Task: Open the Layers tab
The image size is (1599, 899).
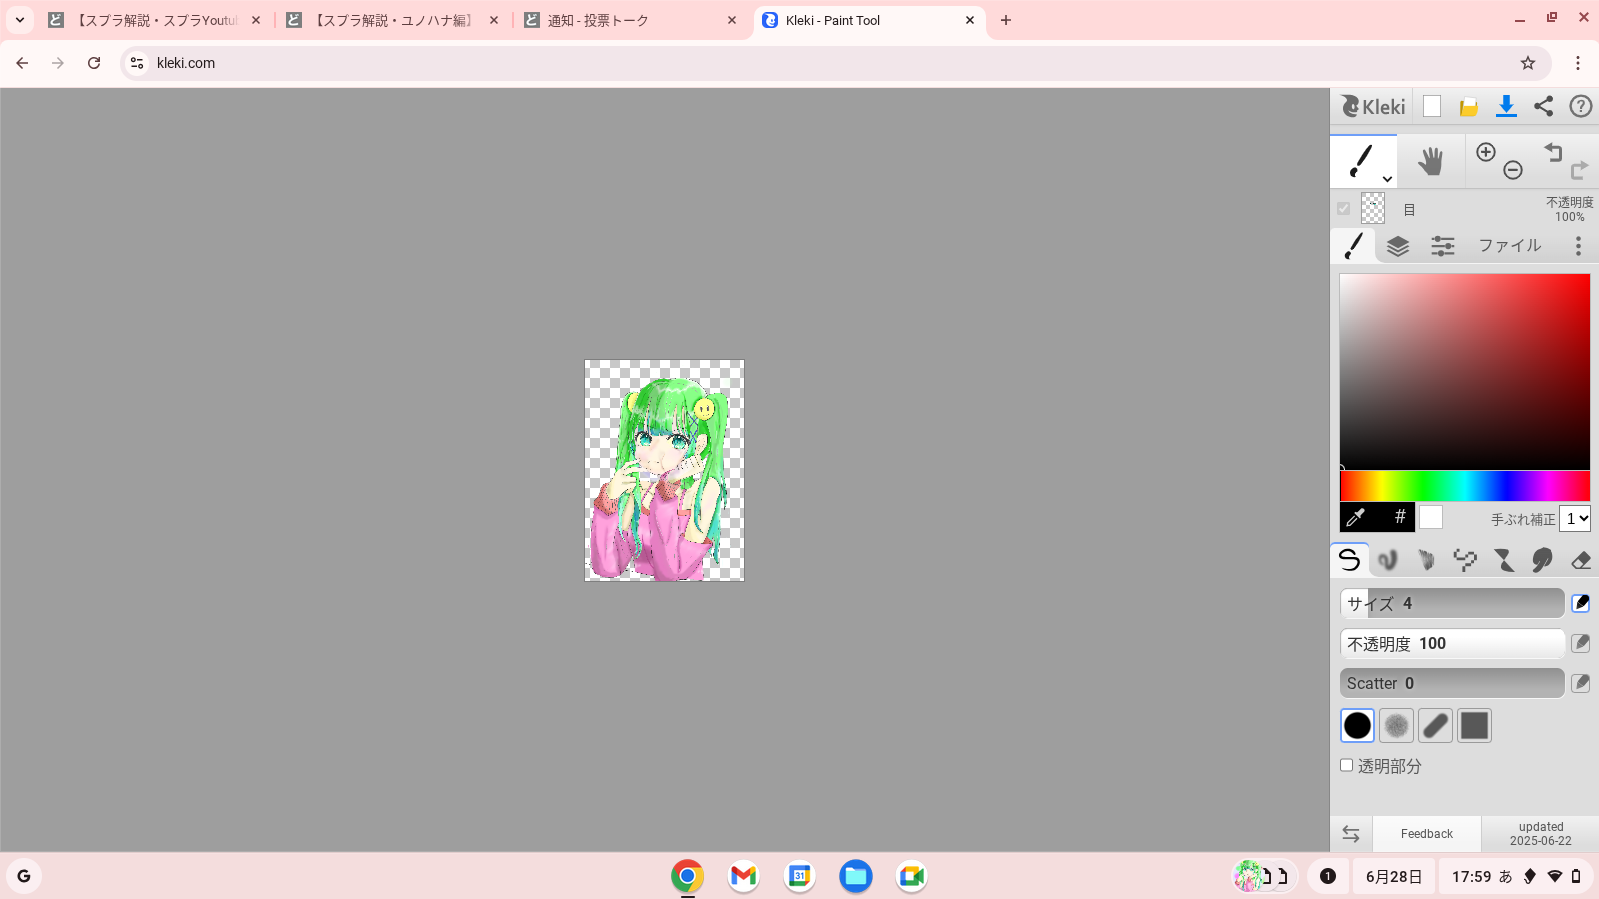Action: pyautogui.click(x=1398, y=246)
